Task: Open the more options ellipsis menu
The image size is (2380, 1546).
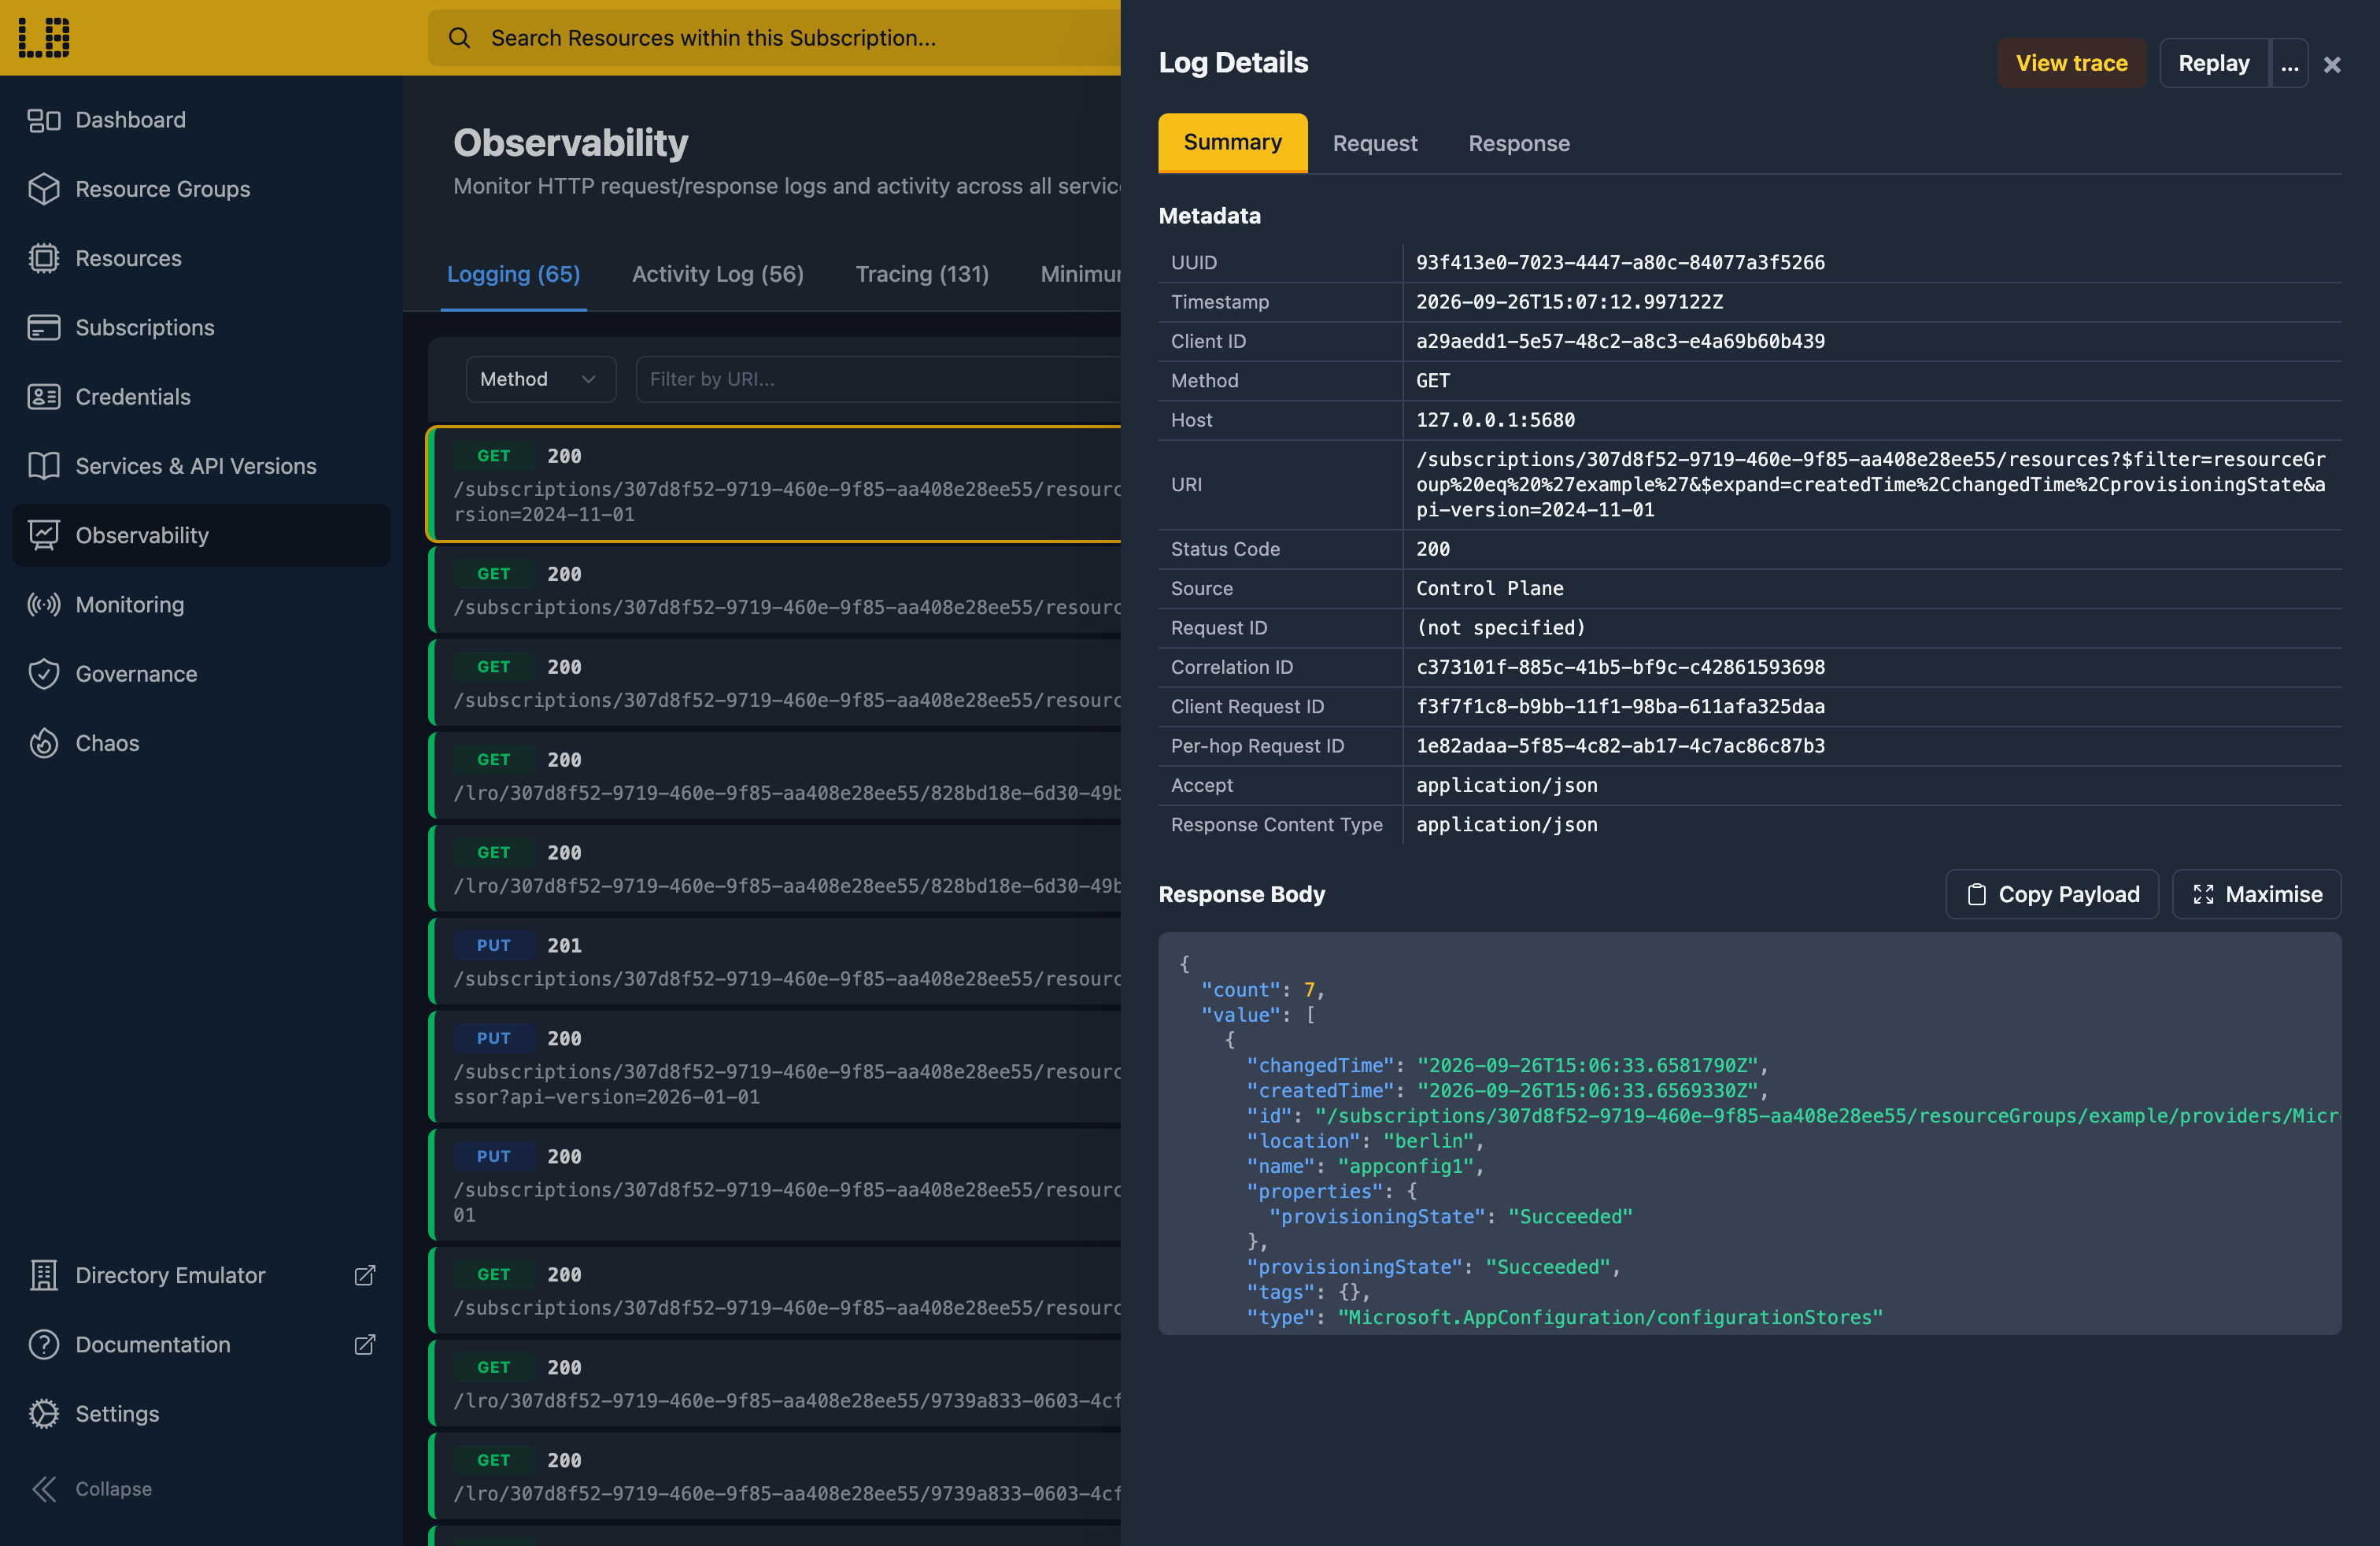Action: [2289, 64]
